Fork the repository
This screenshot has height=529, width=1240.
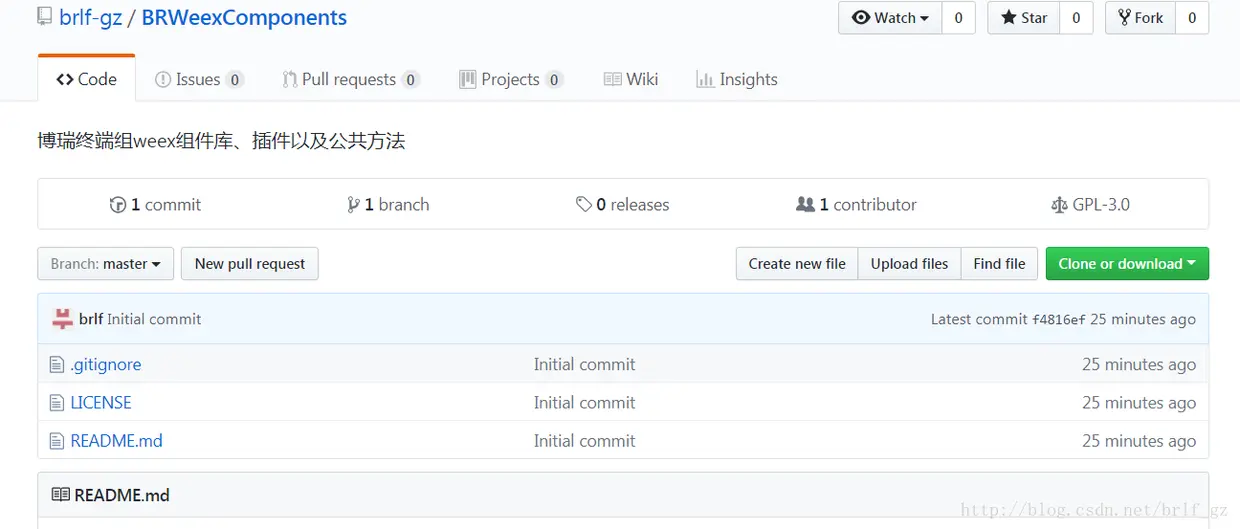click(x=1140, y=18)
